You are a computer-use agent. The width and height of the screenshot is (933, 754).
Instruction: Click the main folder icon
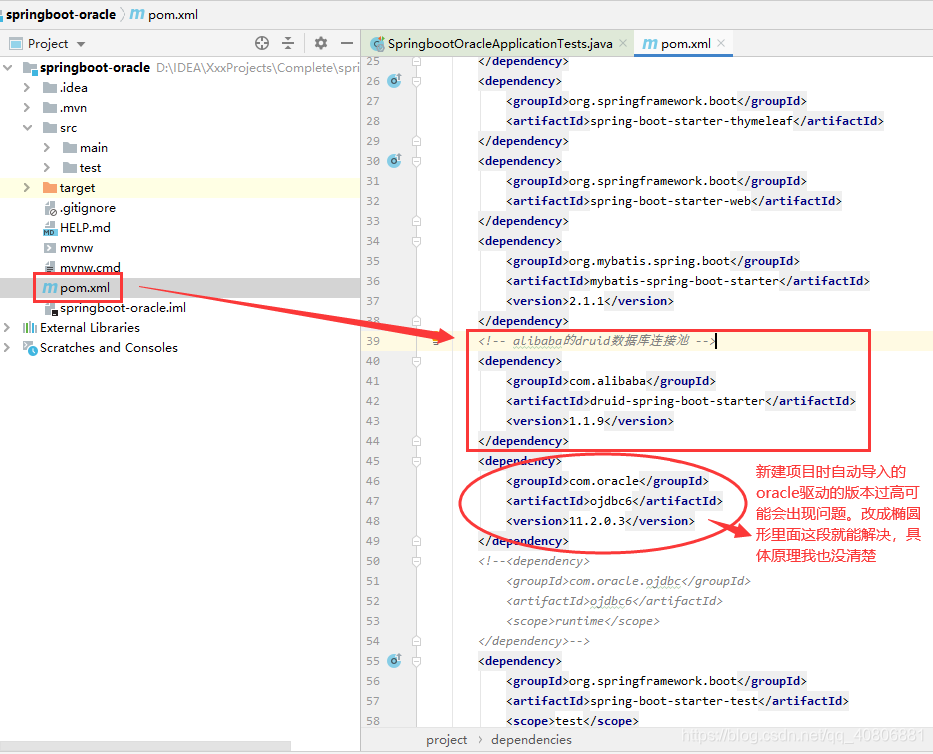click(x=70, y=148)
